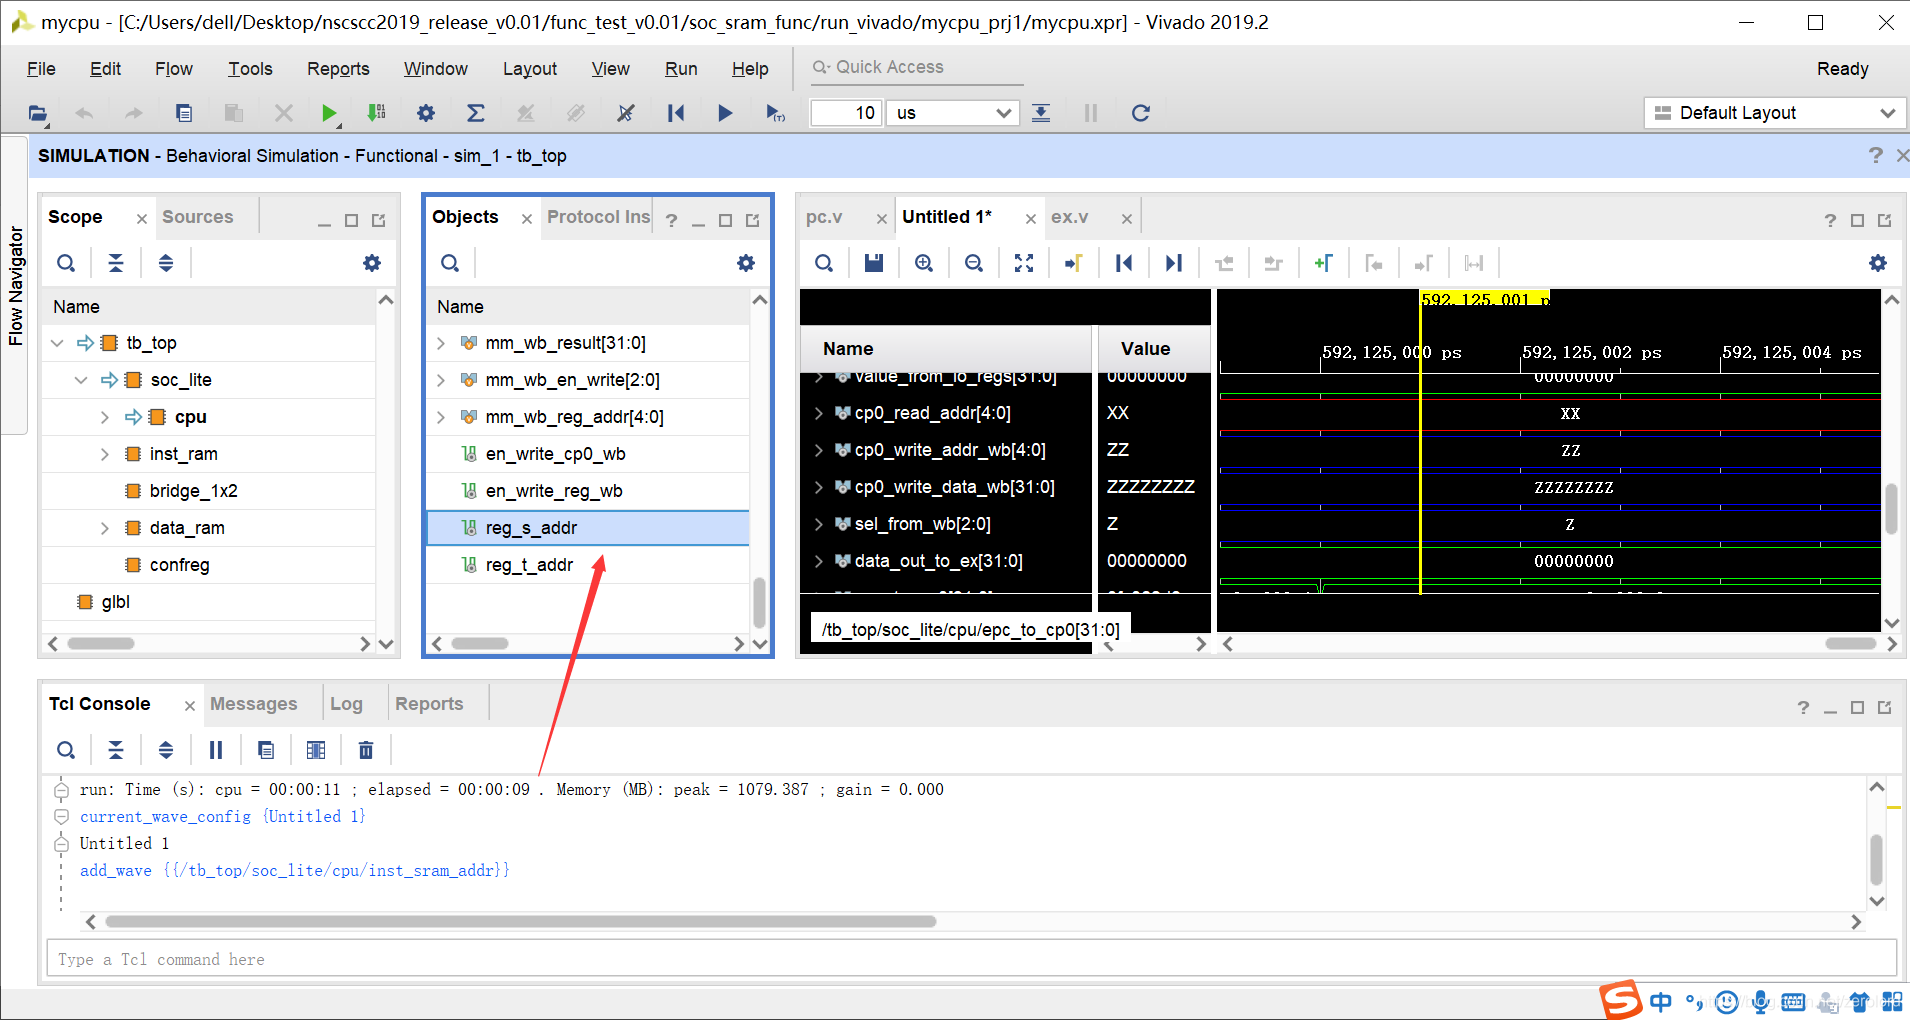Collapse the tb_top scope node

(x=57, y=343)
